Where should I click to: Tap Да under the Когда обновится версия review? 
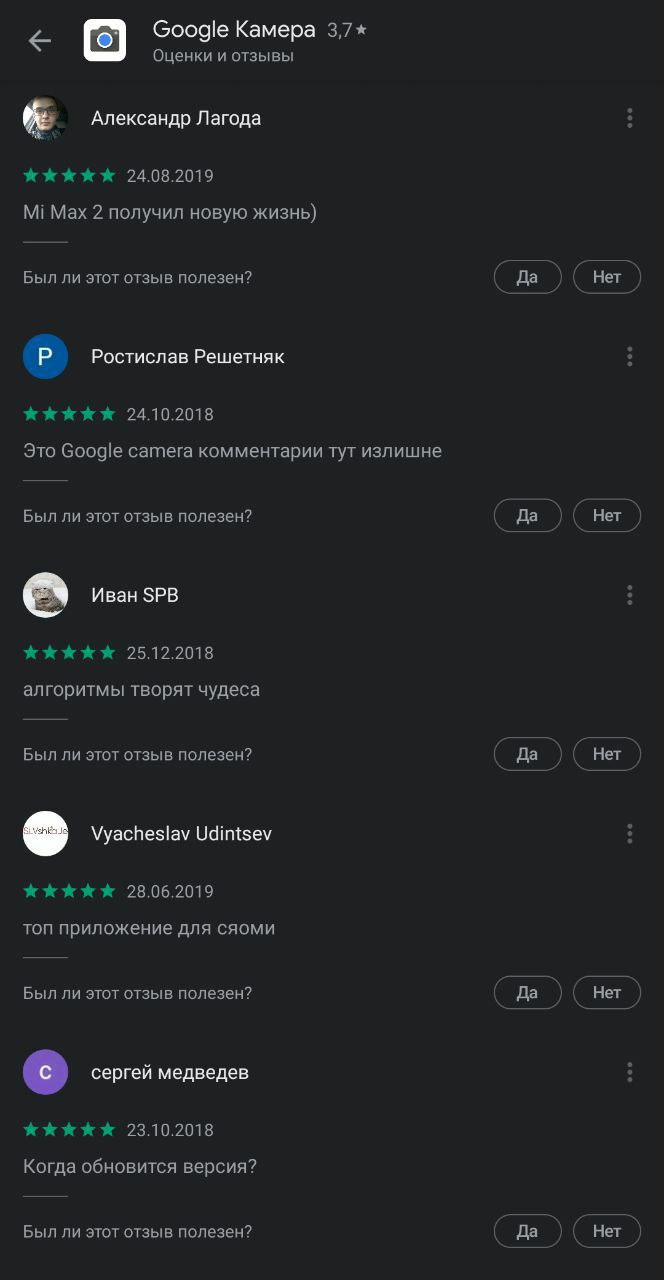tap(528, 1231)
